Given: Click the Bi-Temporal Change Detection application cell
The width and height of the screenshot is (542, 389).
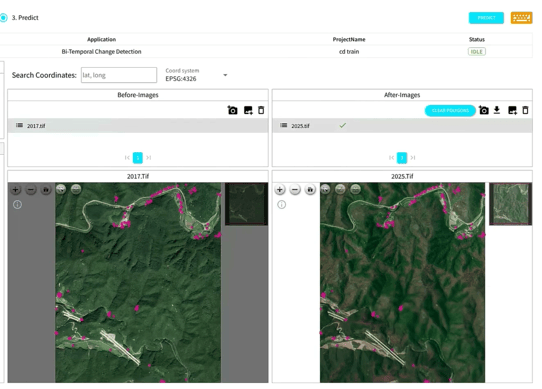Looking at the screenshot, I should pyautogui.click(x=101, y=52).
